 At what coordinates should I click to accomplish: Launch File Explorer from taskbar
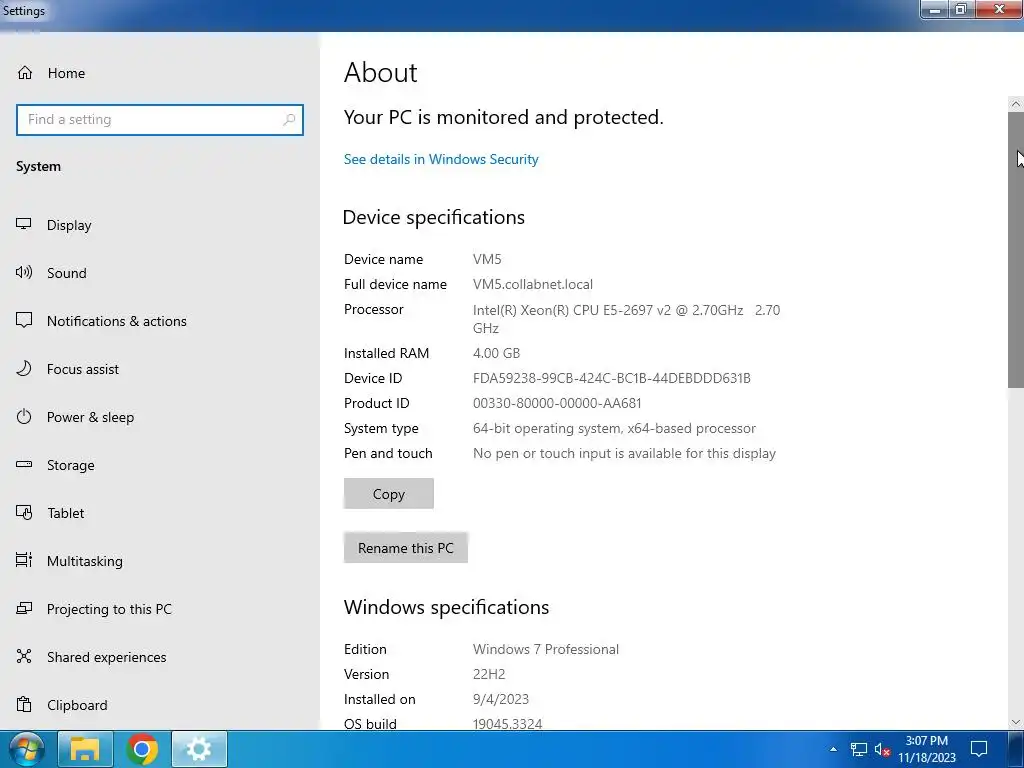tap(85, 749)
